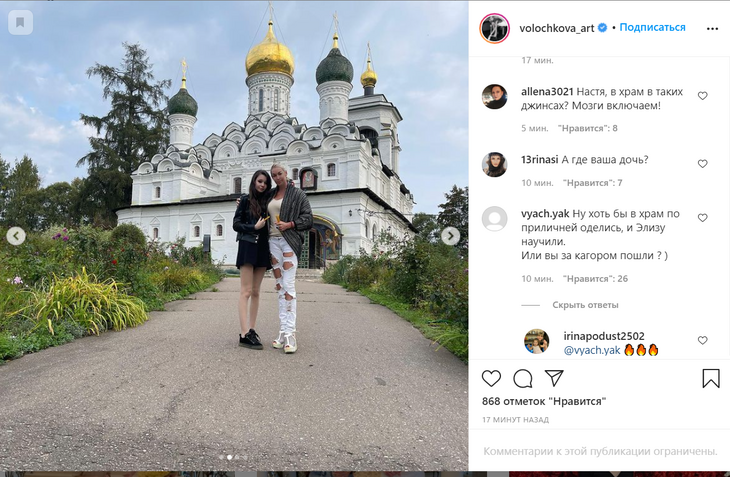
Task: Open the three-dots options menu
Action: coord(712,29)
